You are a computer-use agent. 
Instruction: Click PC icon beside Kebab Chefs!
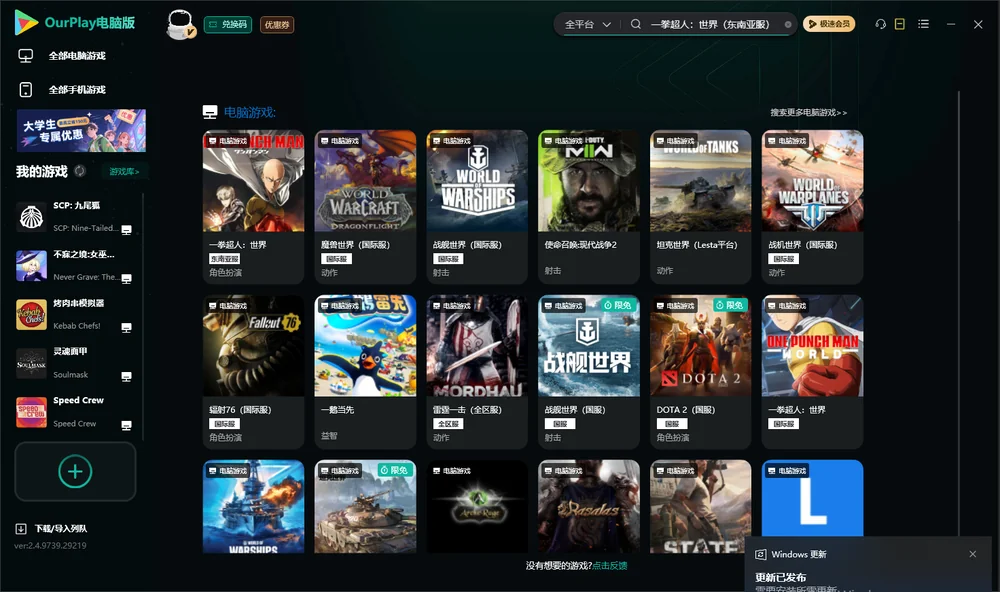(126, 327)
